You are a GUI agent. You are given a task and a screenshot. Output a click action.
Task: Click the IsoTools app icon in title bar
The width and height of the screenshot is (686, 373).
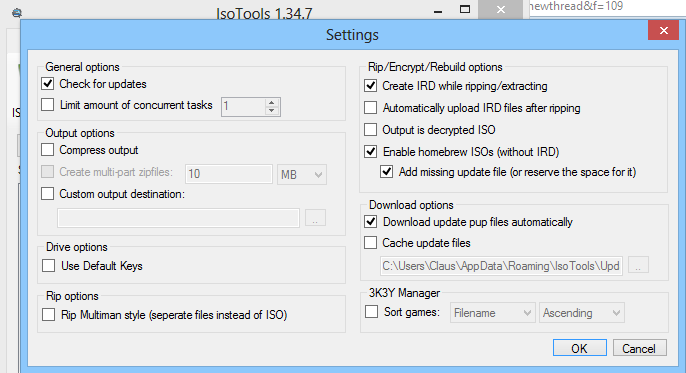click(x=17, y=13)
